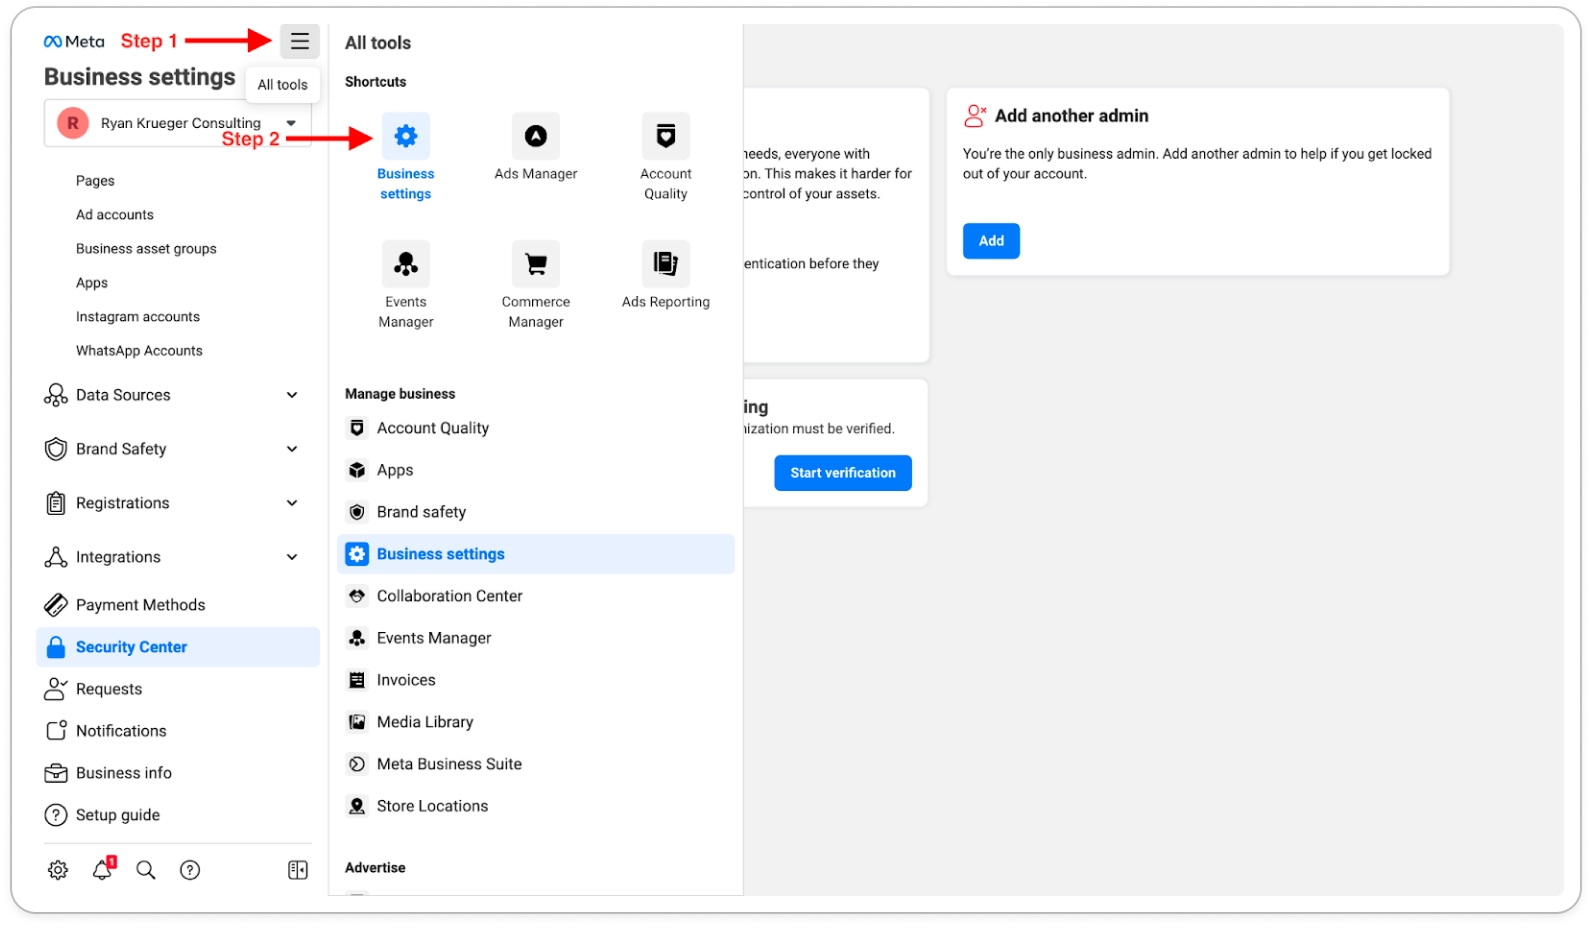Open Business settings shortcut gear icon

tap(405, 136)
